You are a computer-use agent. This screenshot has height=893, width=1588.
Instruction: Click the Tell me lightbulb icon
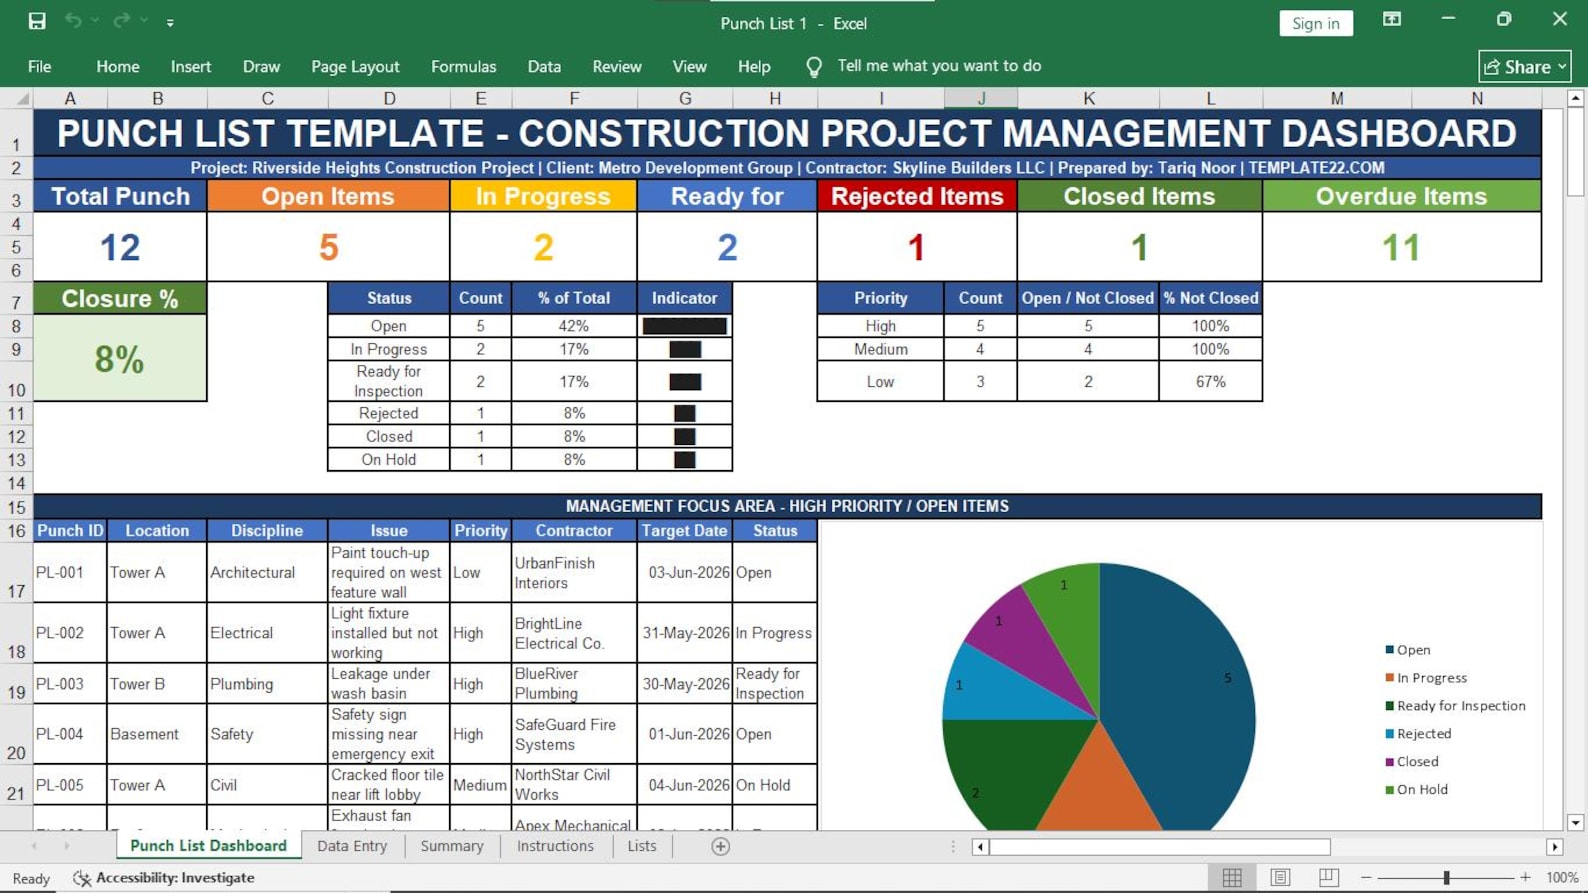click(x=814, y=67)
